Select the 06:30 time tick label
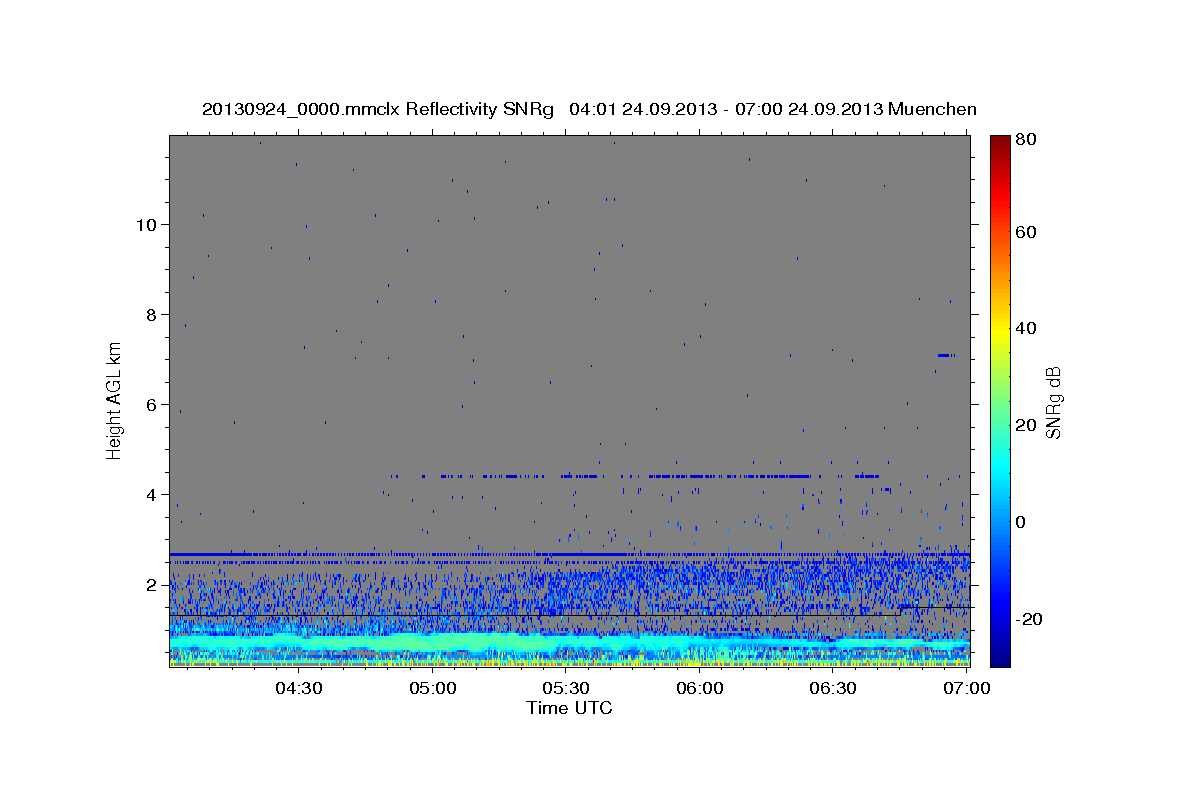Viewport: 1200px width, 800px height. [834, 688]
